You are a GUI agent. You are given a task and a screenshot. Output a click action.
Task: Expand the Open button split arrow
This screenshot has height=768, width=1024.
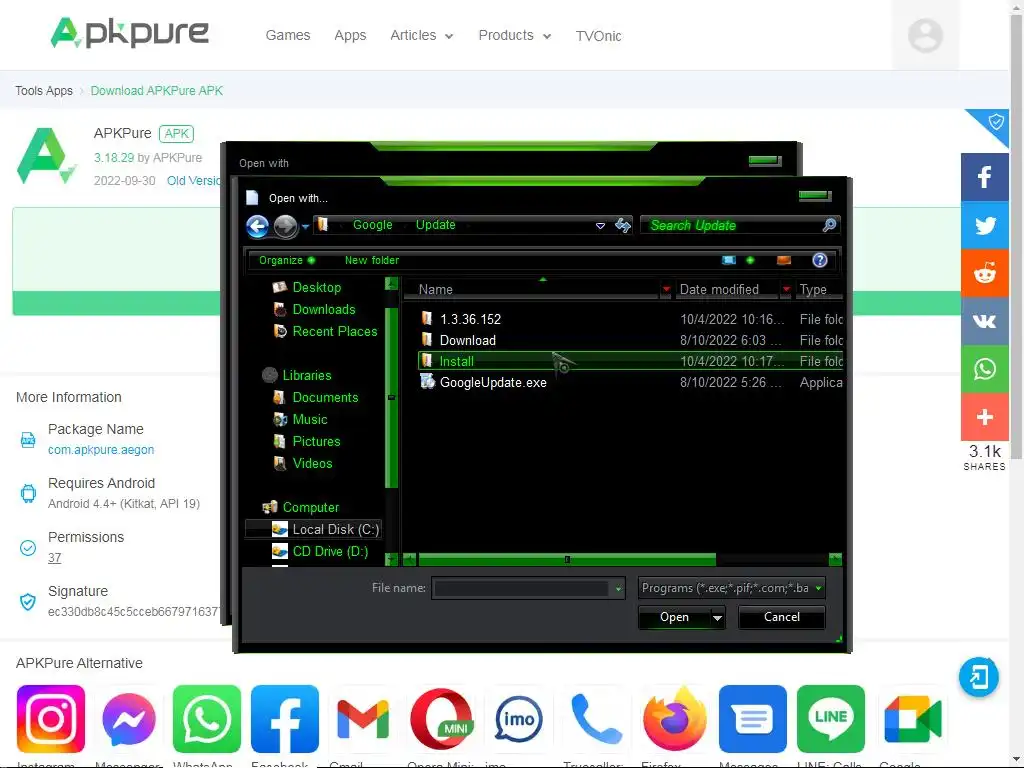(718, 617)
